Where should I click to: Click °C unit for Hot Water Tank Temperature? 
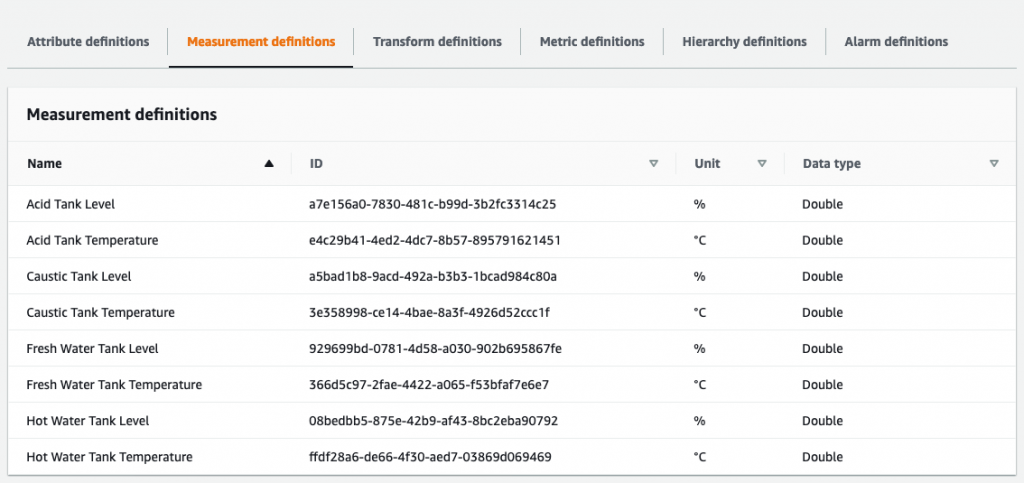tap(700, 457)
